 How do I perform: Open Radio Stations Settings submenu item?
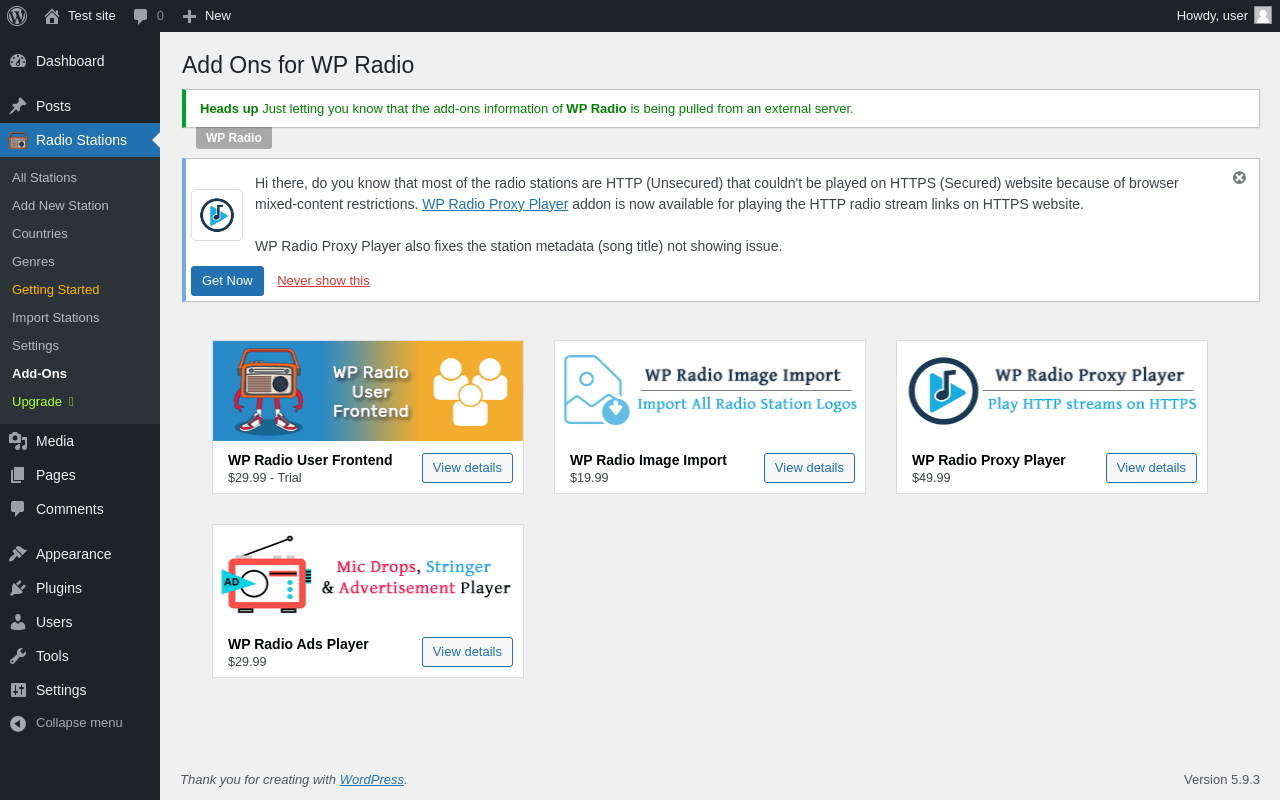(x=35, y=346)
